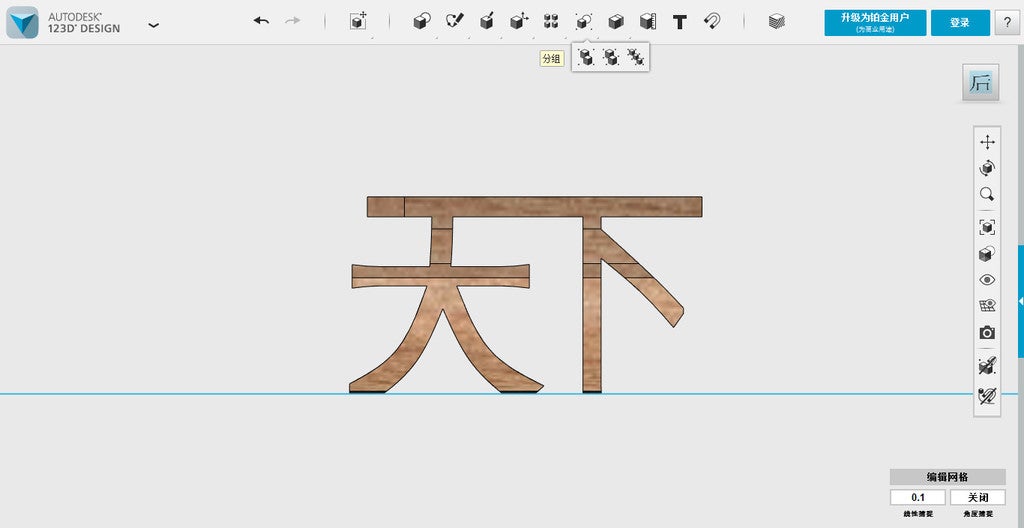
Task: Select the Measure tool with ruler
Action: [x=648, y=22]
